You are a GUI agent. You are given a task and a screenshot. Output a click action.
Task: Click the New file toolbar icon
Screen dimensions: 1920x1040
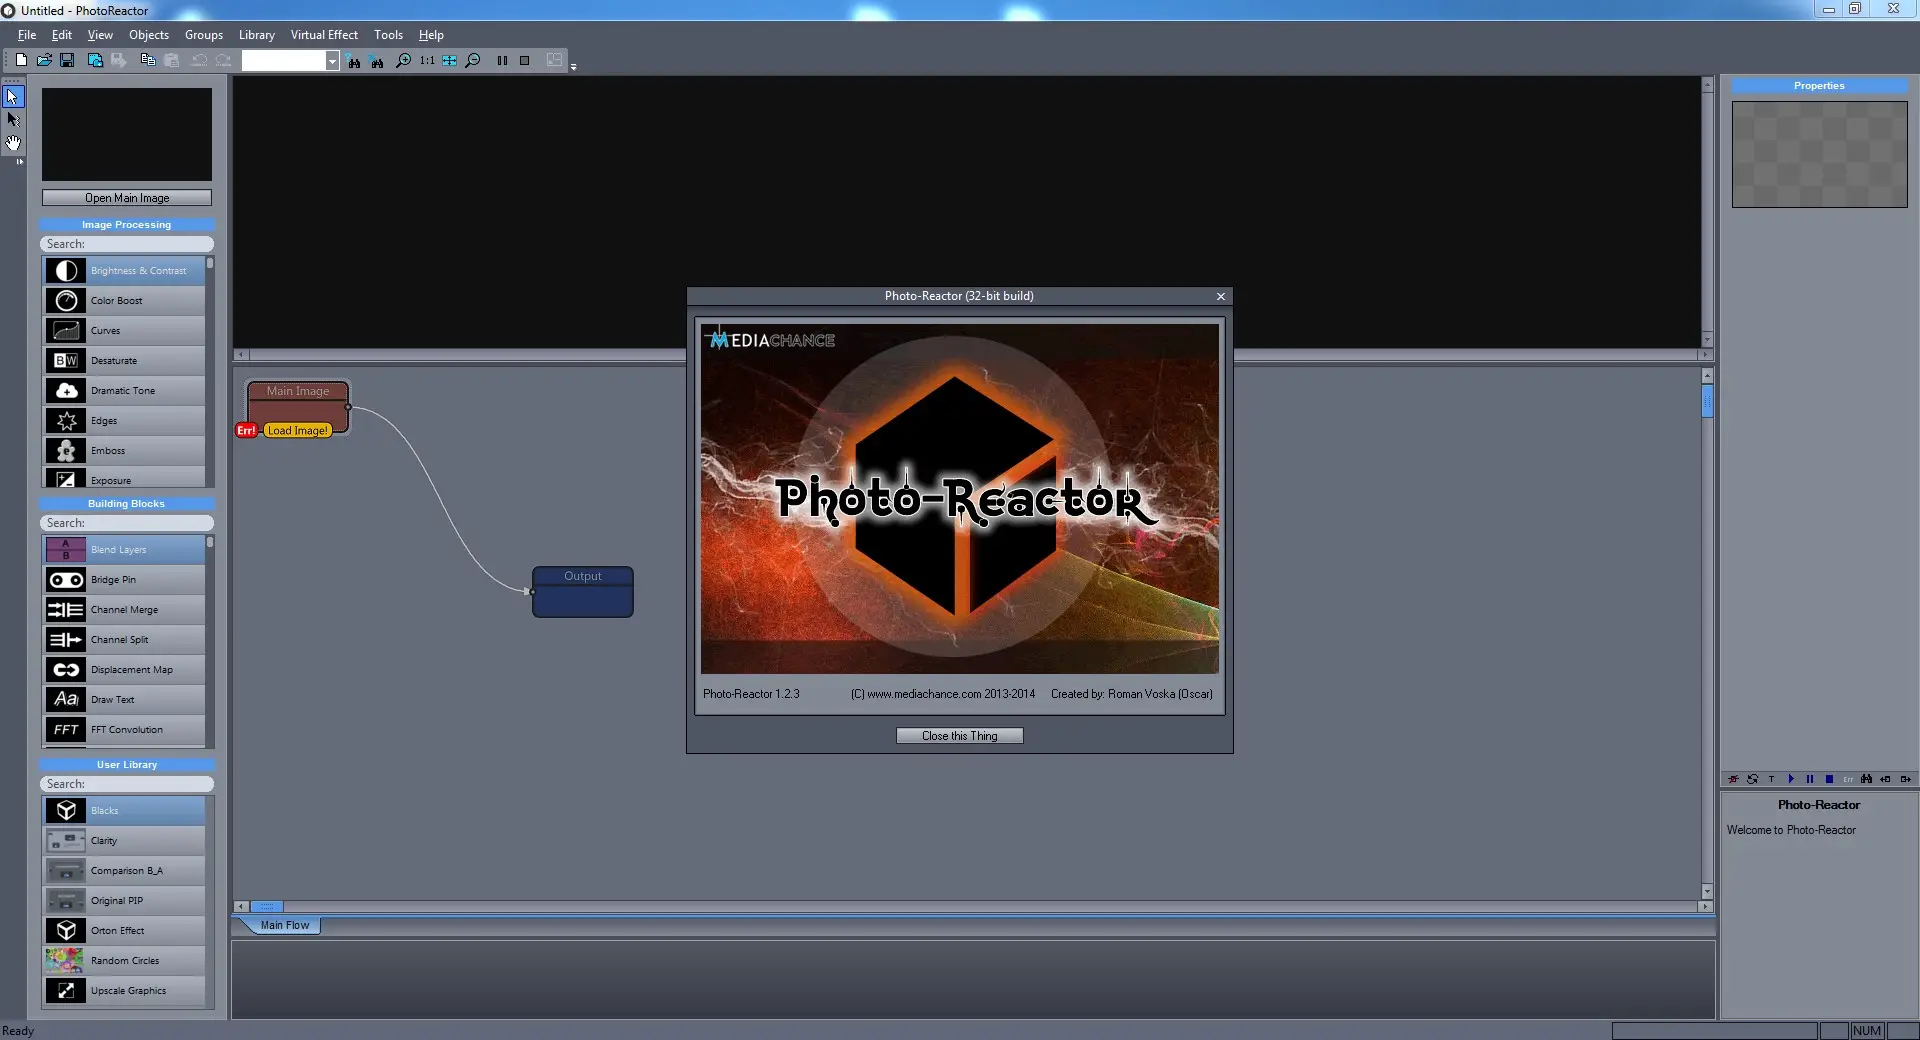point(21,60)
